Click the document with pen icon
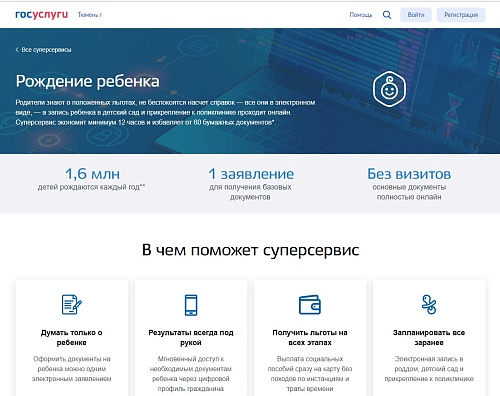 72,304
